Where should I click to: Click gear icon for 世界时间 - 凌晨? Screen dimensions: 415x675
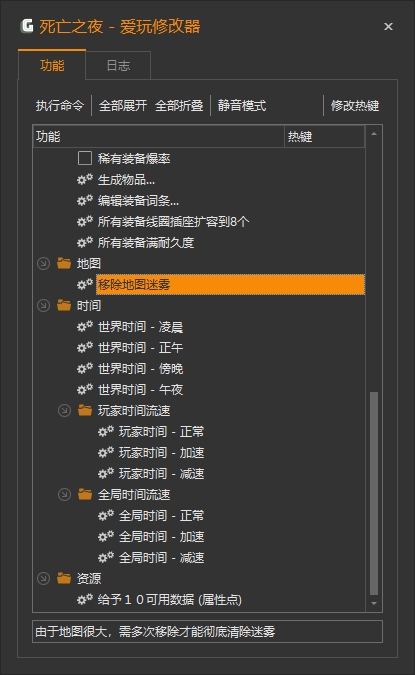pos(85,326)
